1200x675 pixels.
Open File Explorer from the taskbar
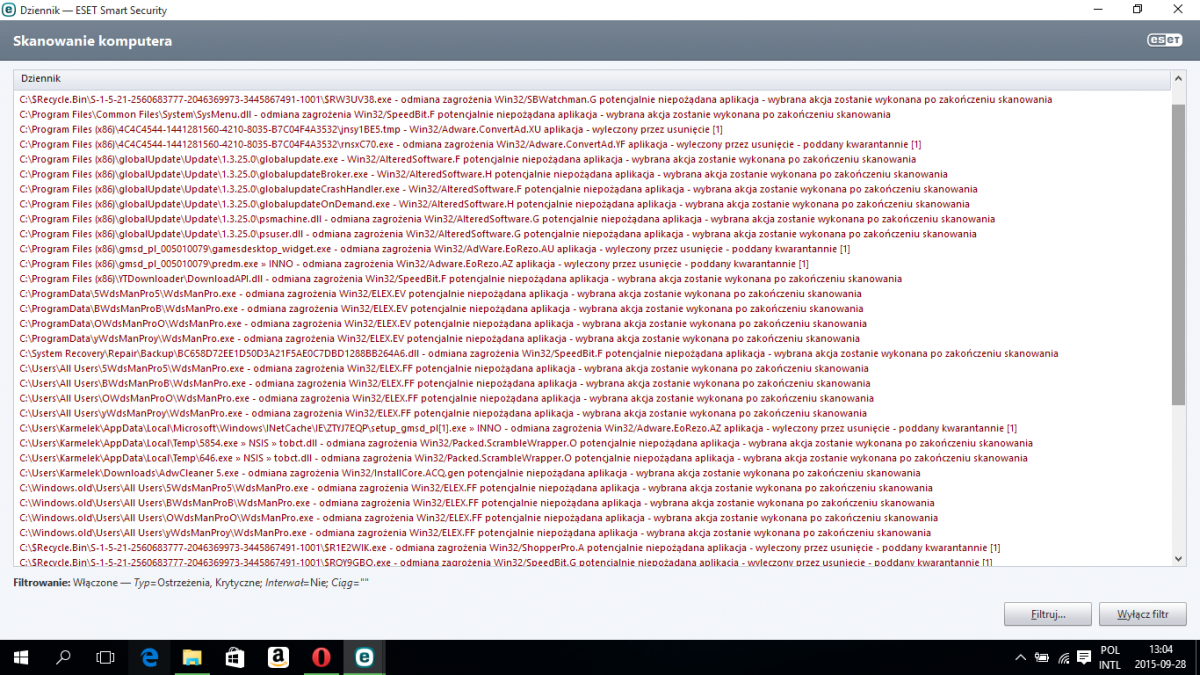pos(192,657)
